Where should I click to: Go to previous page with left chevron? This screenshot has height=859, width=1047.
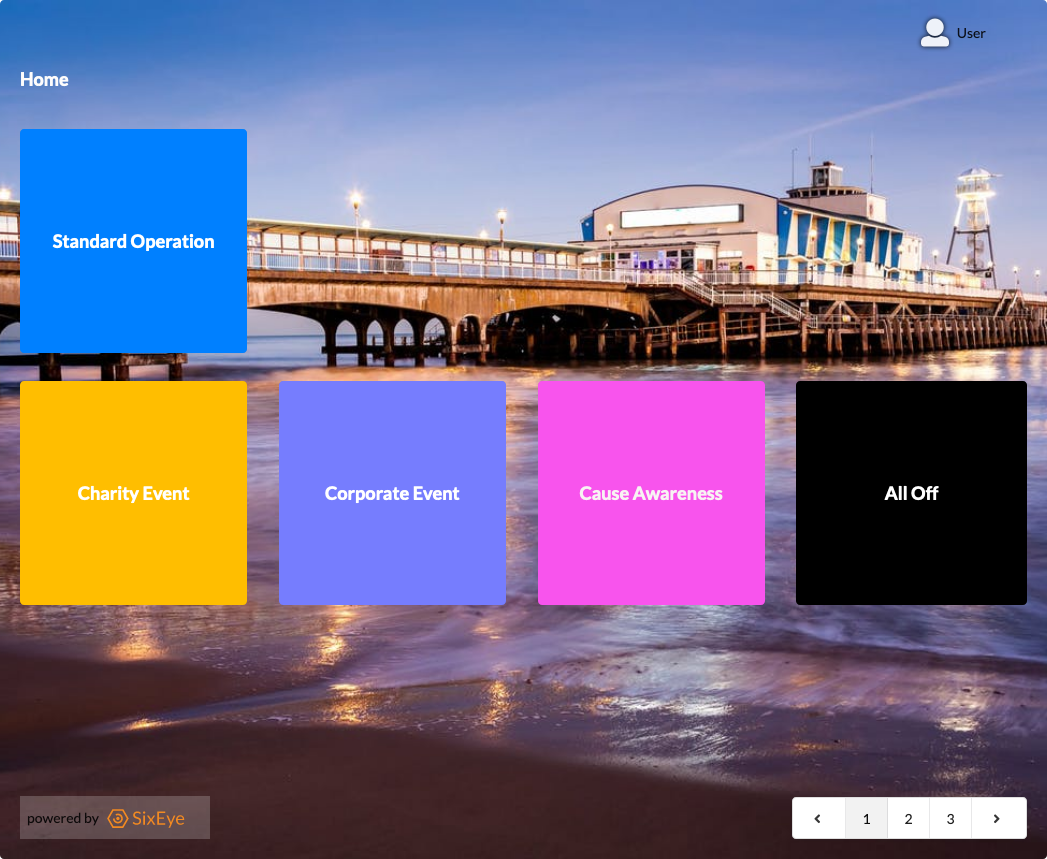point(818,818)
